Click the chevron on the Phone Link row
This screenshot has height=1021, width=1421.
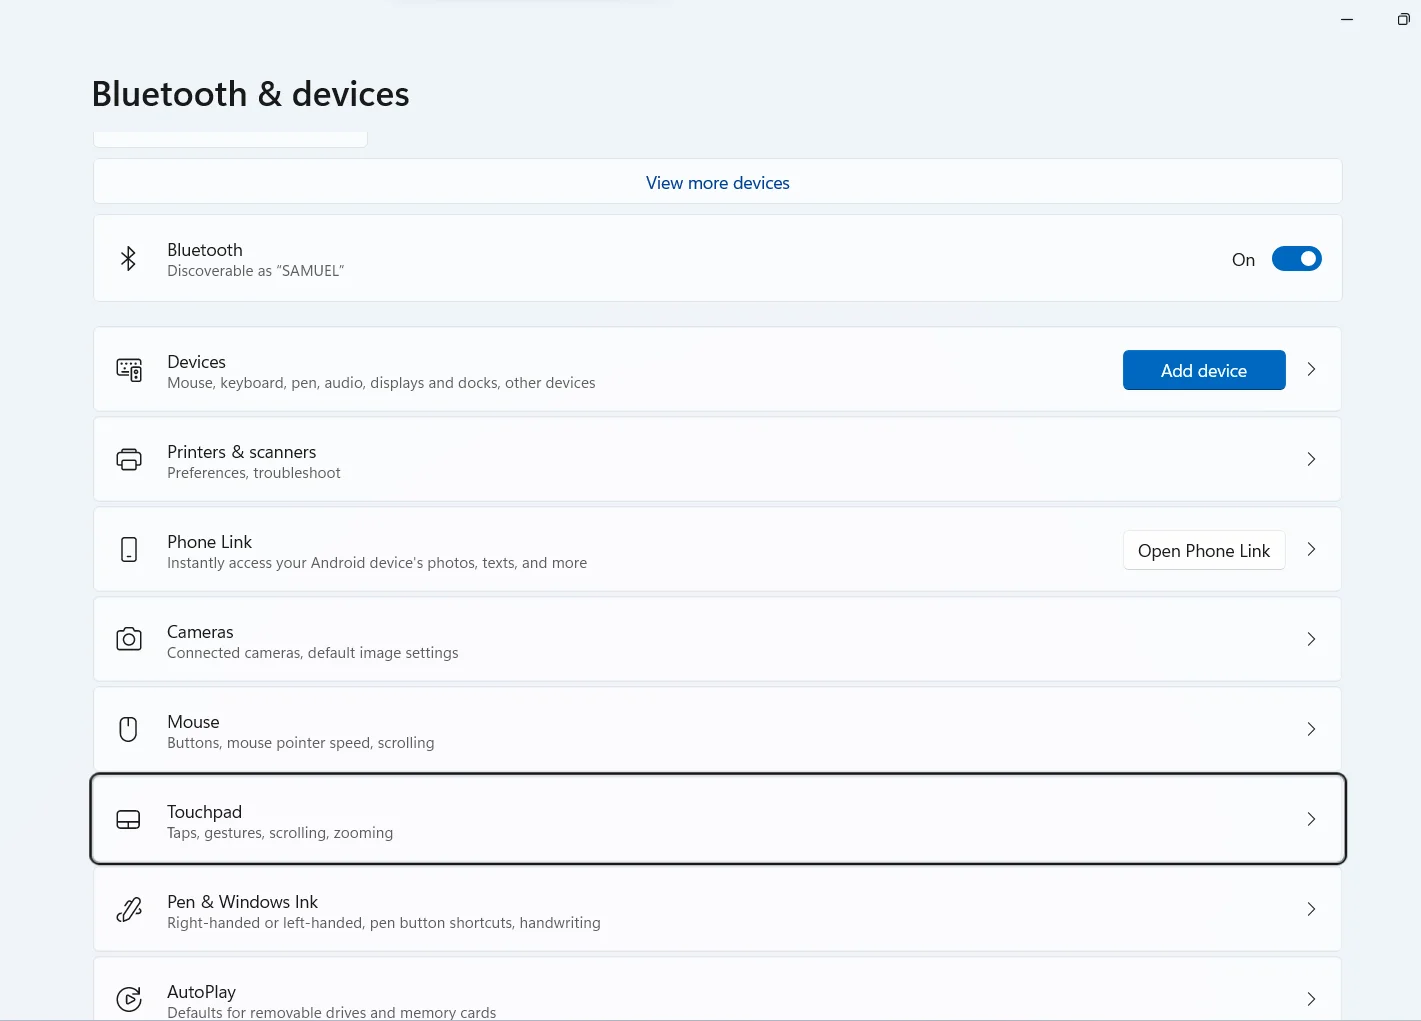pos(1311,550)
